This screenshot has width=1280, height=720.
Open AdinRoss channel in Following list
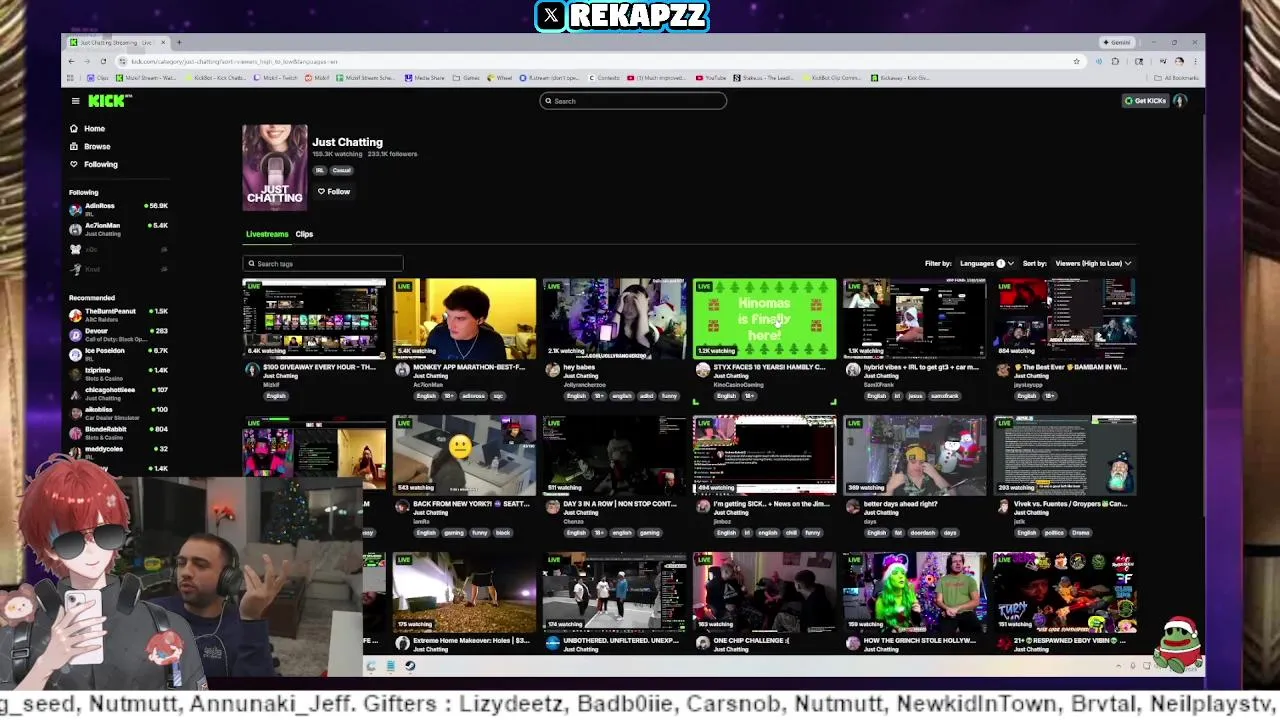[118, 209]
